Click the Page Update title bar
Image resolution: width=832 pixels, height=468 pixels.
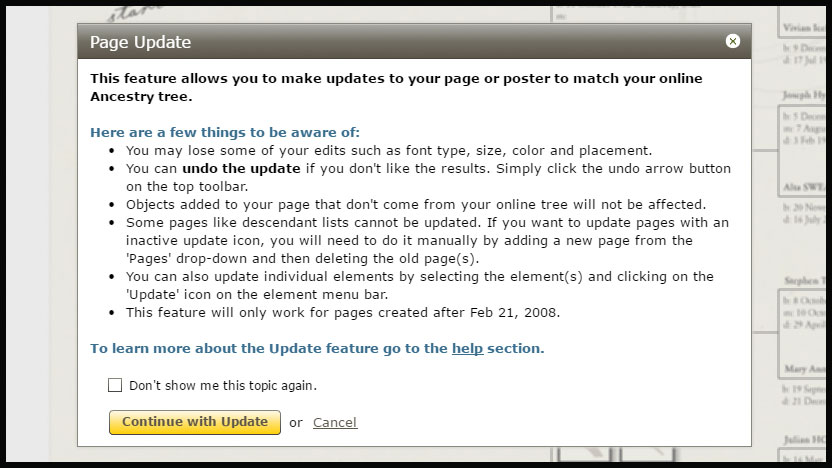coord(414,41)
